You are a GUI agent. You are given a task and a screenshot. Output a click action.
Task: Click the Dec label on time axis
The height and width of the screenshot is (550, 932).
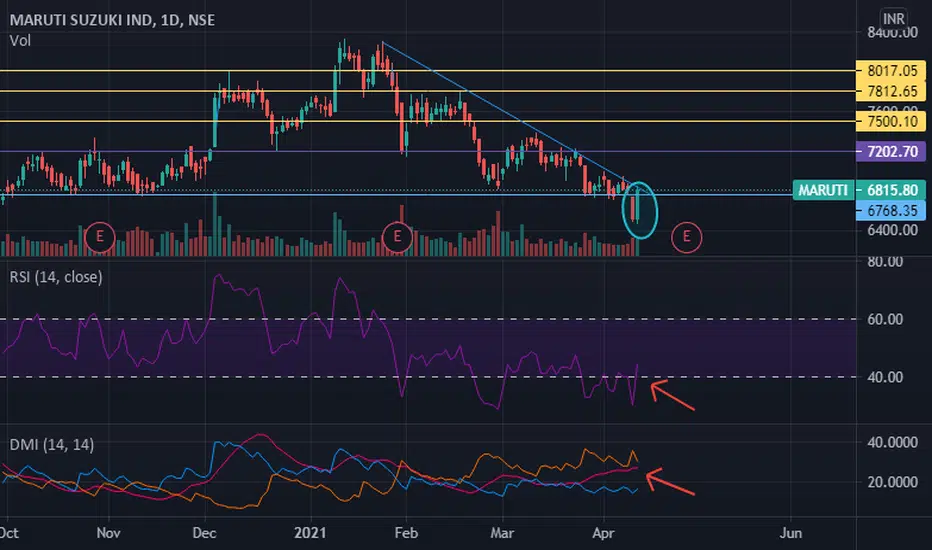pos(204,533)
